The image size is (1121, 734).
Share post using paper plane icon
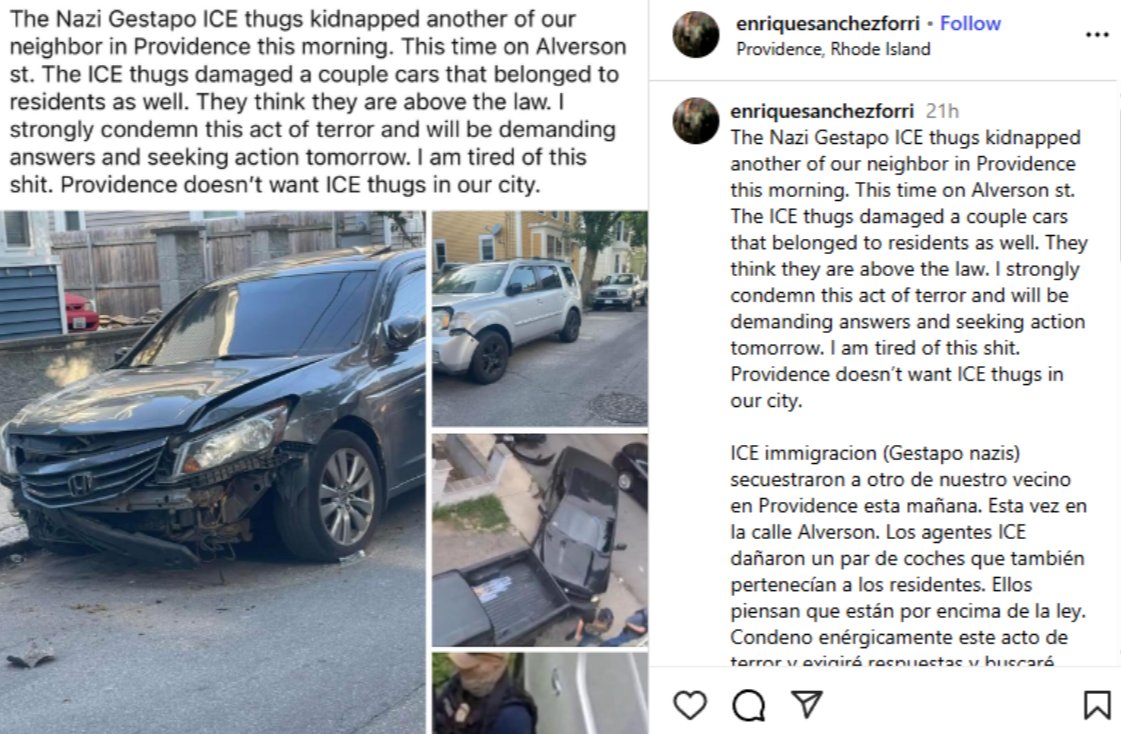click(x=807, y=704)
